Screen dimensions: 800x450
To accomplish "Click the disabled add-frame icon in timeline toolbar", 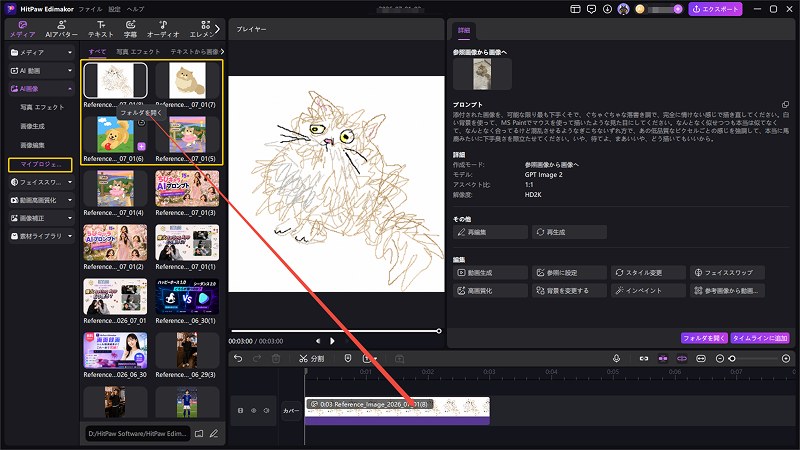I will coord(399,359).
